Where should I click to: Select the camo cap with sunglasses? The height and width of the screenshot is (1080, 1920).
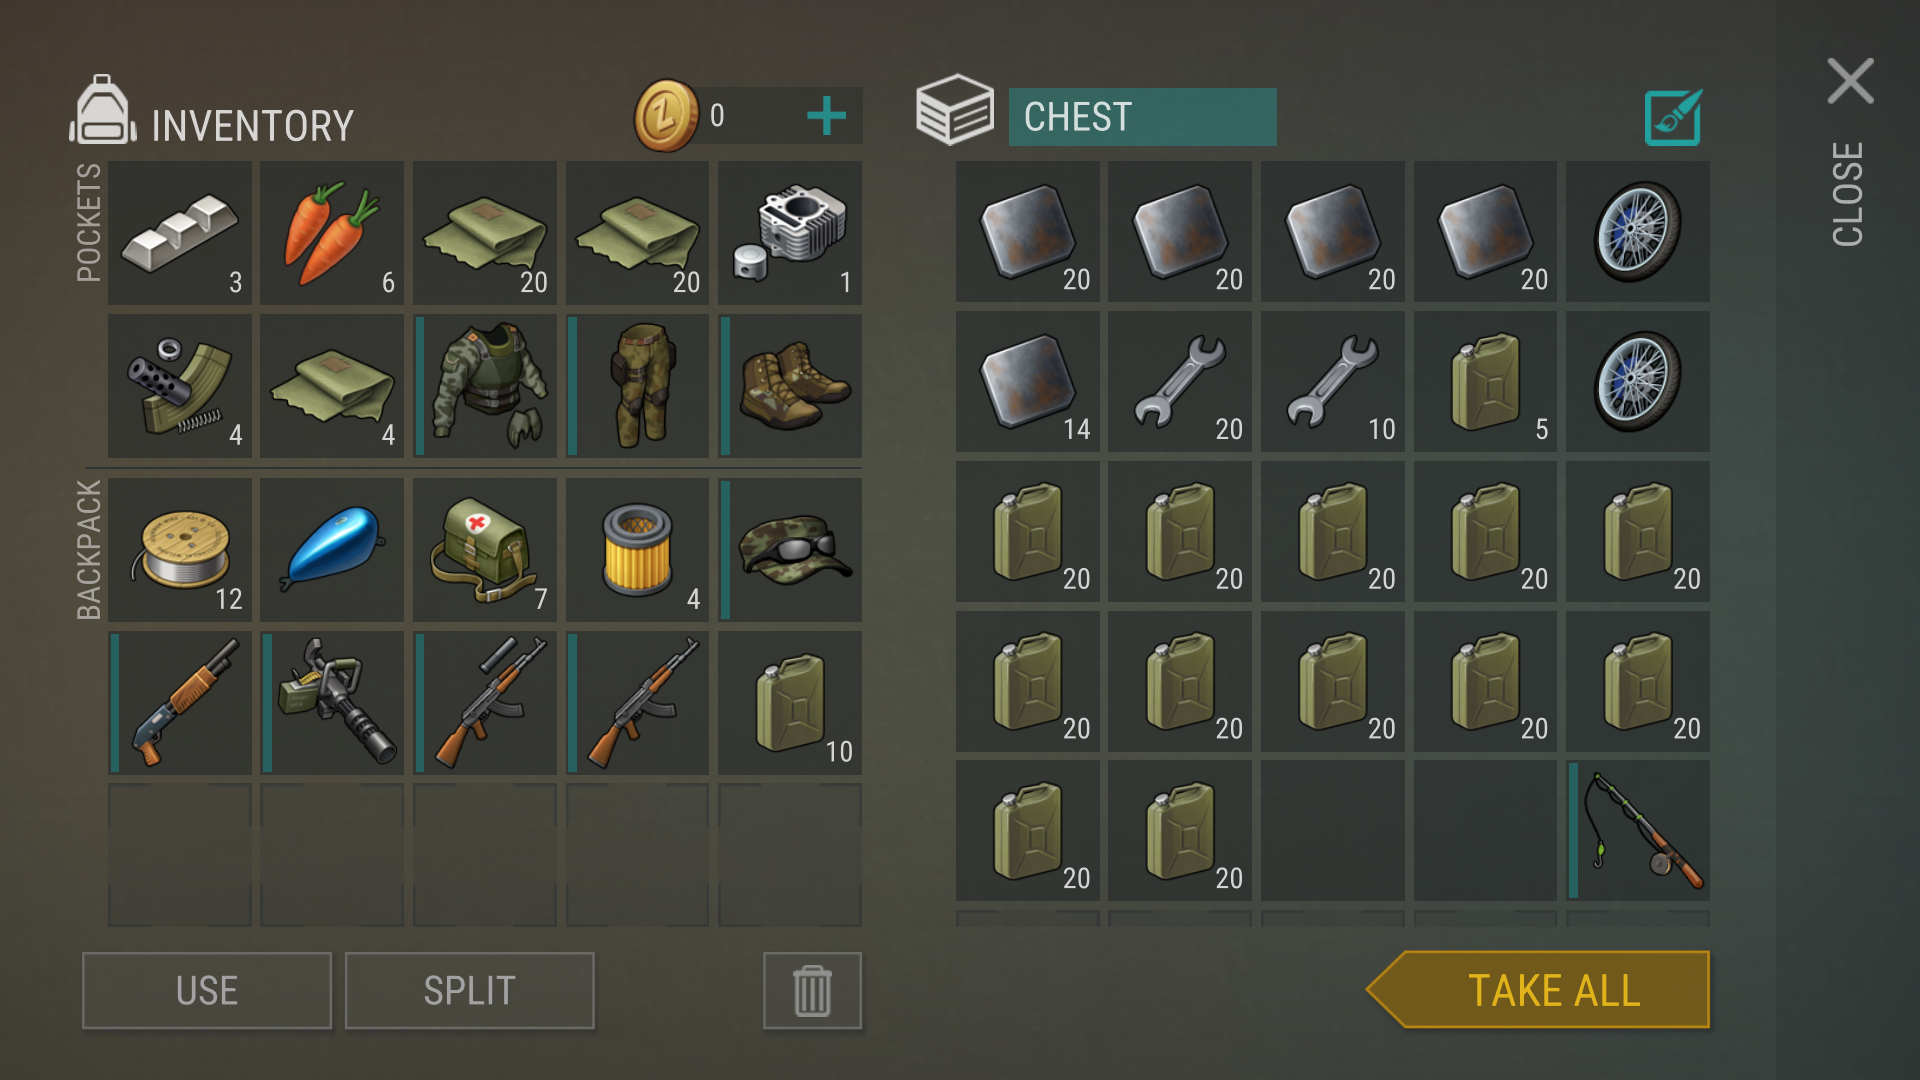point(790,550)
